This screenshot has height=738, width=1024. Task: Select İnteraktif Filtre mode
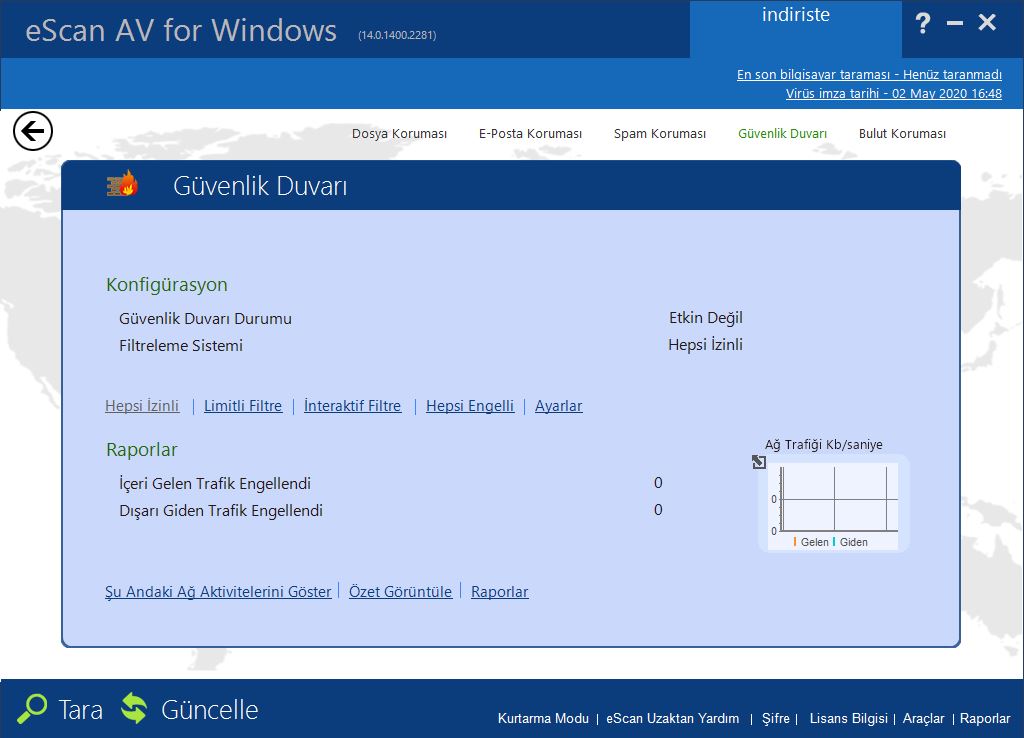point(353,406)
